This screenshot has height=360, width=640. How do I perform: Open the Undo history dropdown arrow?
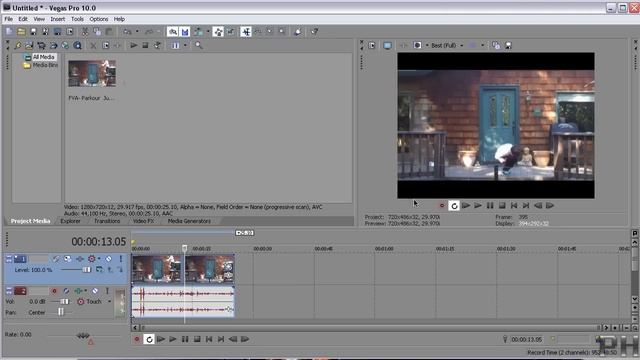[x=137, y=31]
